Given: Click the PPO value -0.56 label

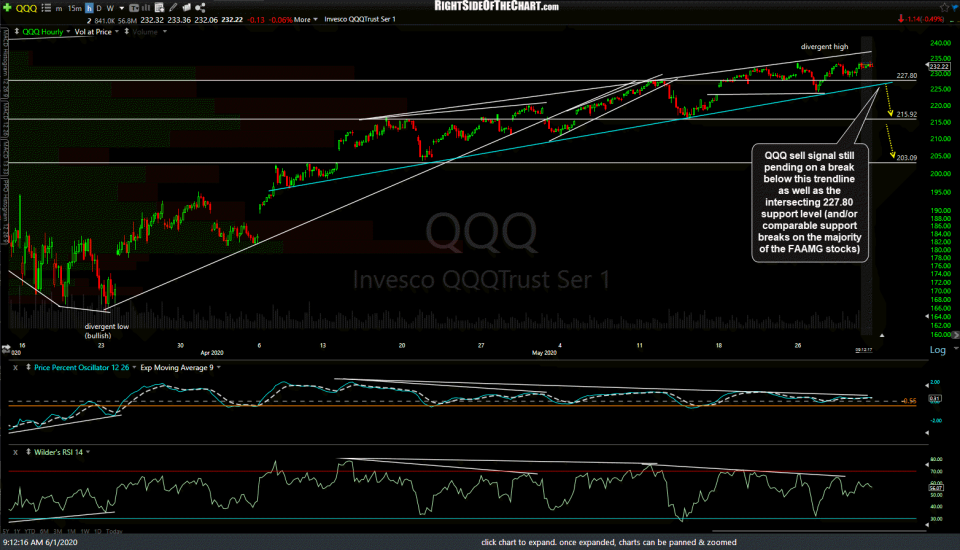Looking at the screenshot, I should click(909, 401).
